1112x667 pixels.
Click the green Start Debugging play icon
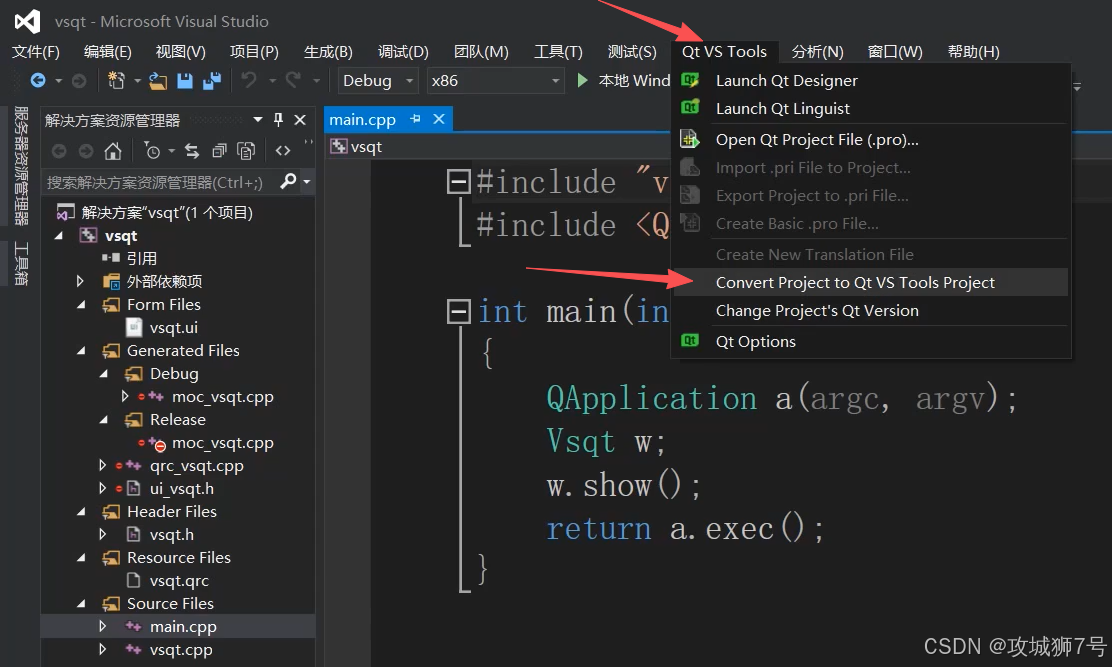click(x=582, y=80)
